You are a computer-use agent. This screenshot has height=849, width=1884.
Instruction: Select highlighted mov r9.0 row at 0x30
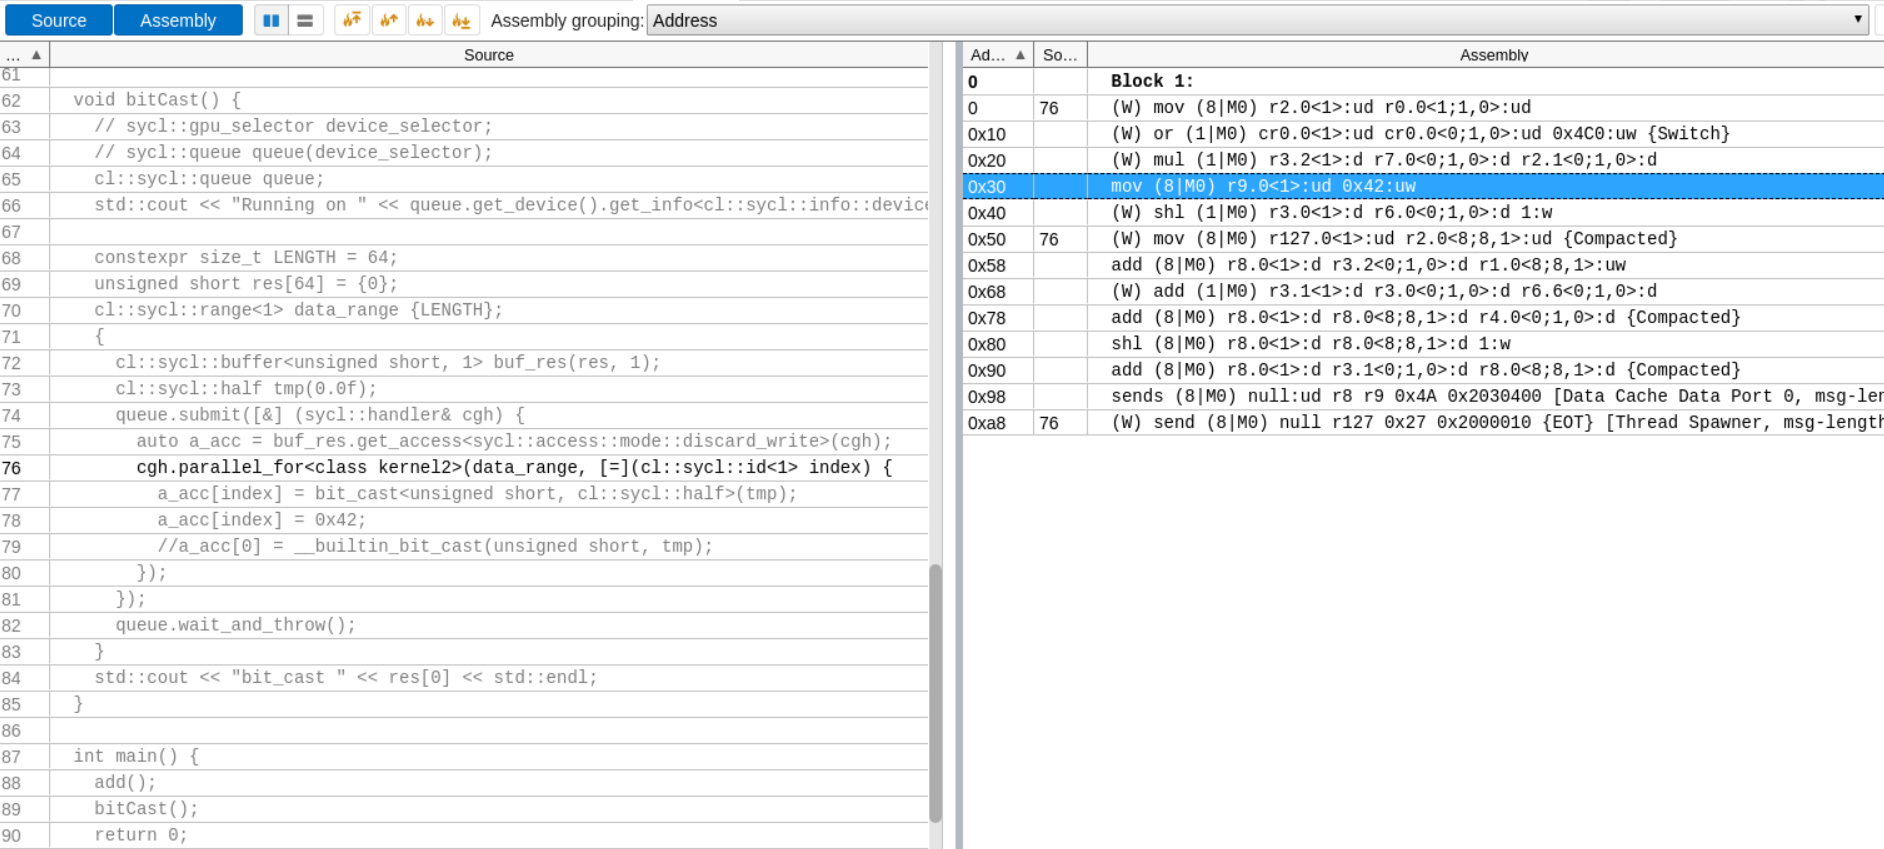[x=1423, y=186]
